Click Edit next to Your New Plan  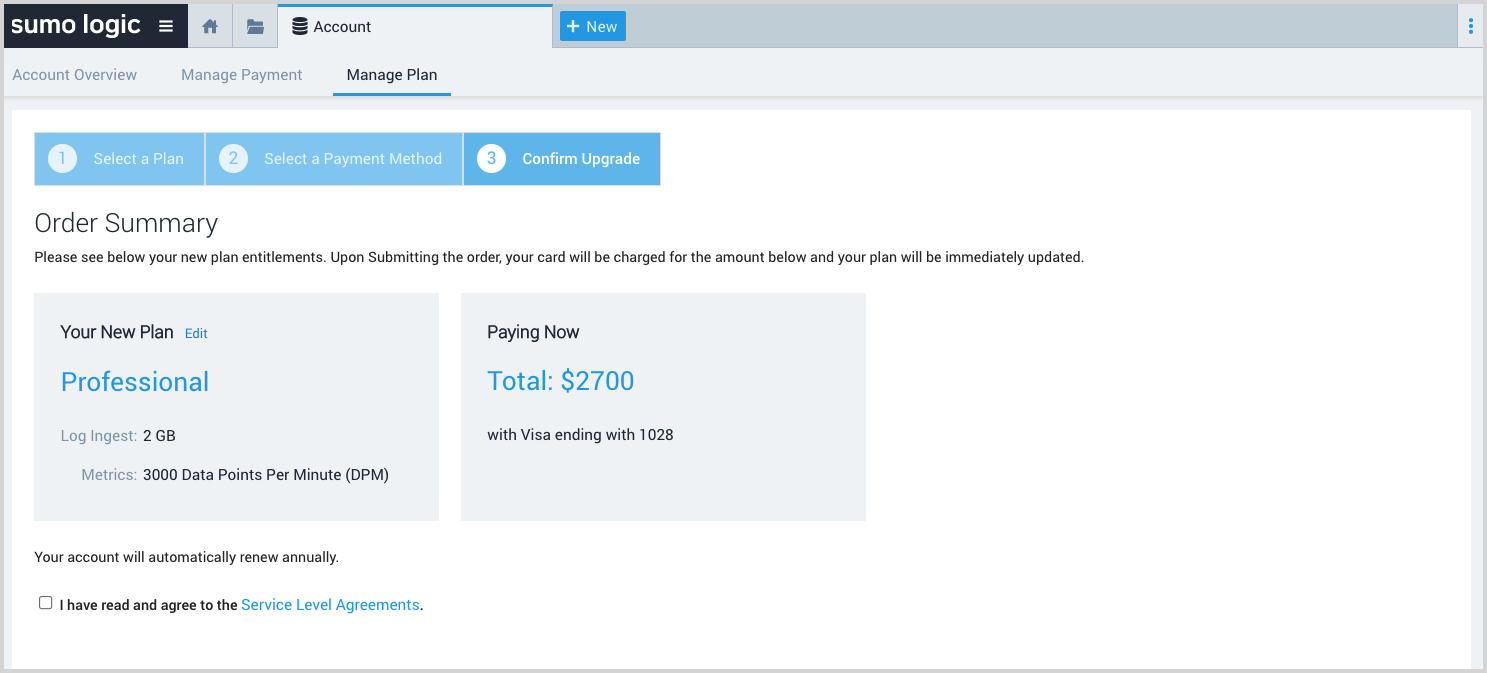196,334
